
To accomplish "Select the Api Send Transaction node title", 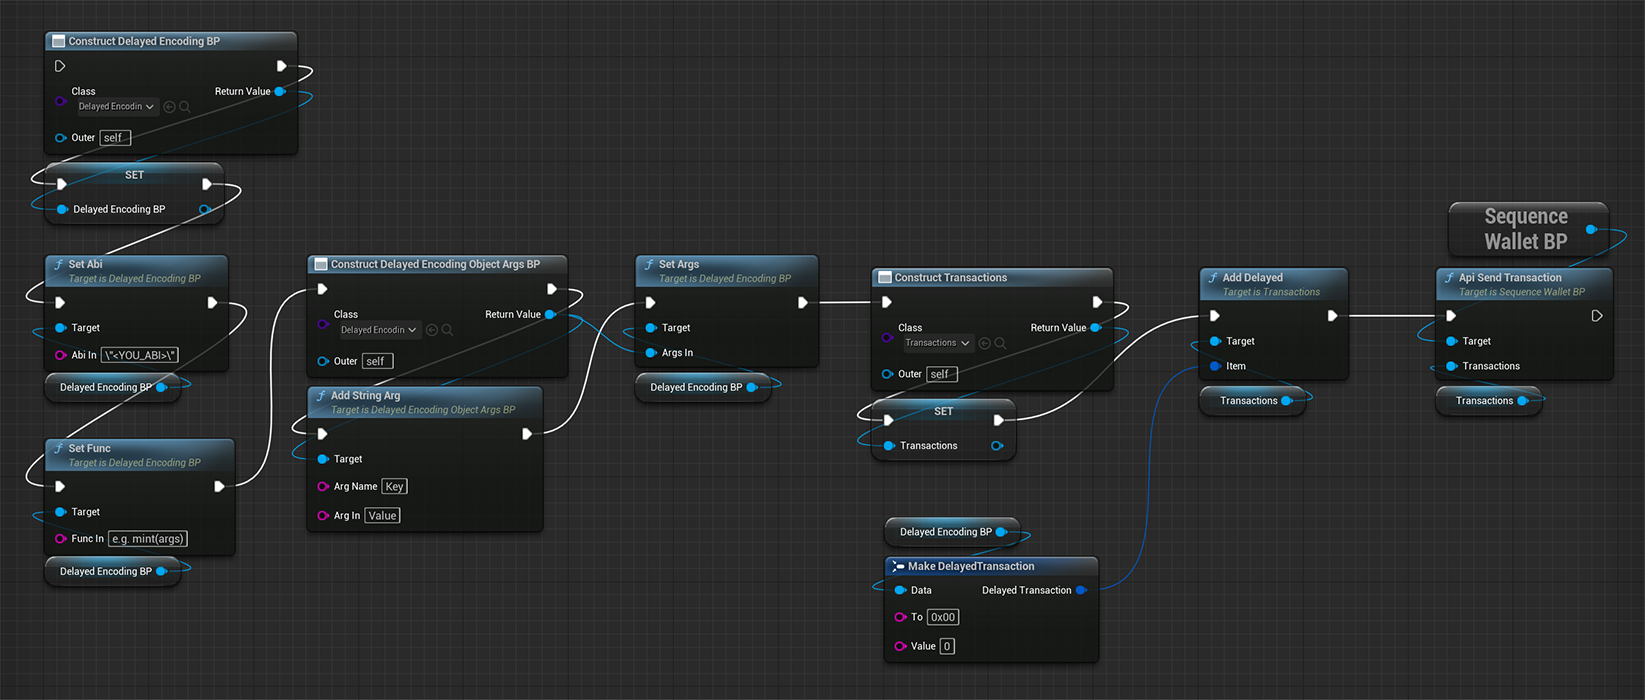I will [1510, 277].
